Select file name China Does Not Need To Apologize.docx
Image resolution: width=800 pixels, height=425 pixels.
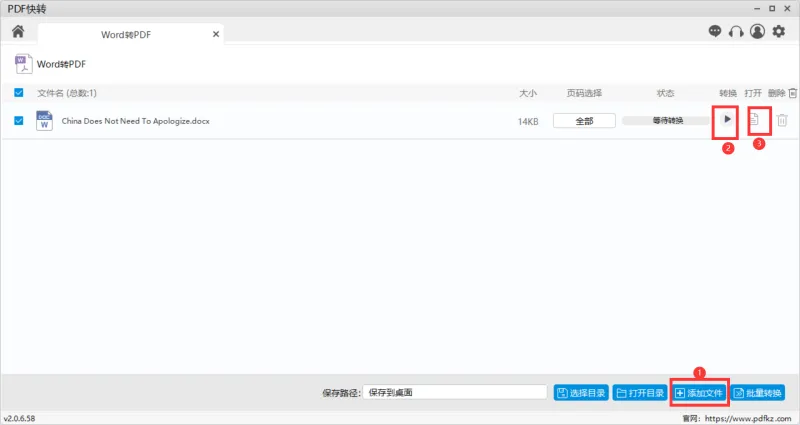[136, 121]
